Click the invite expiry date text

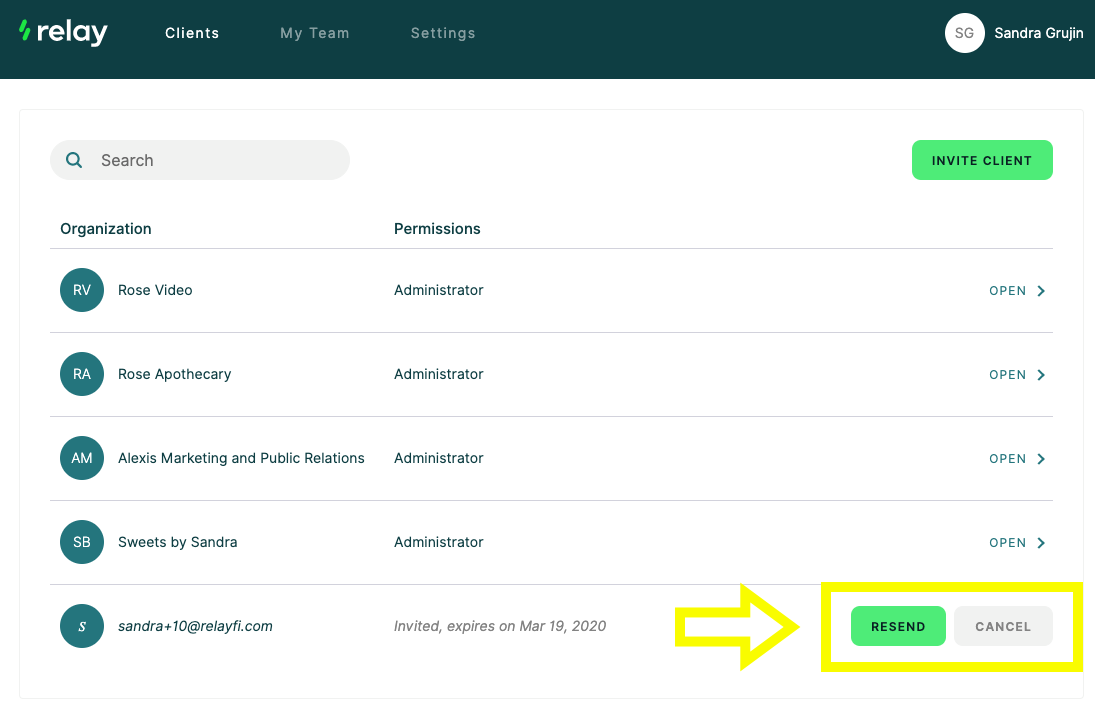pos(500,626)
